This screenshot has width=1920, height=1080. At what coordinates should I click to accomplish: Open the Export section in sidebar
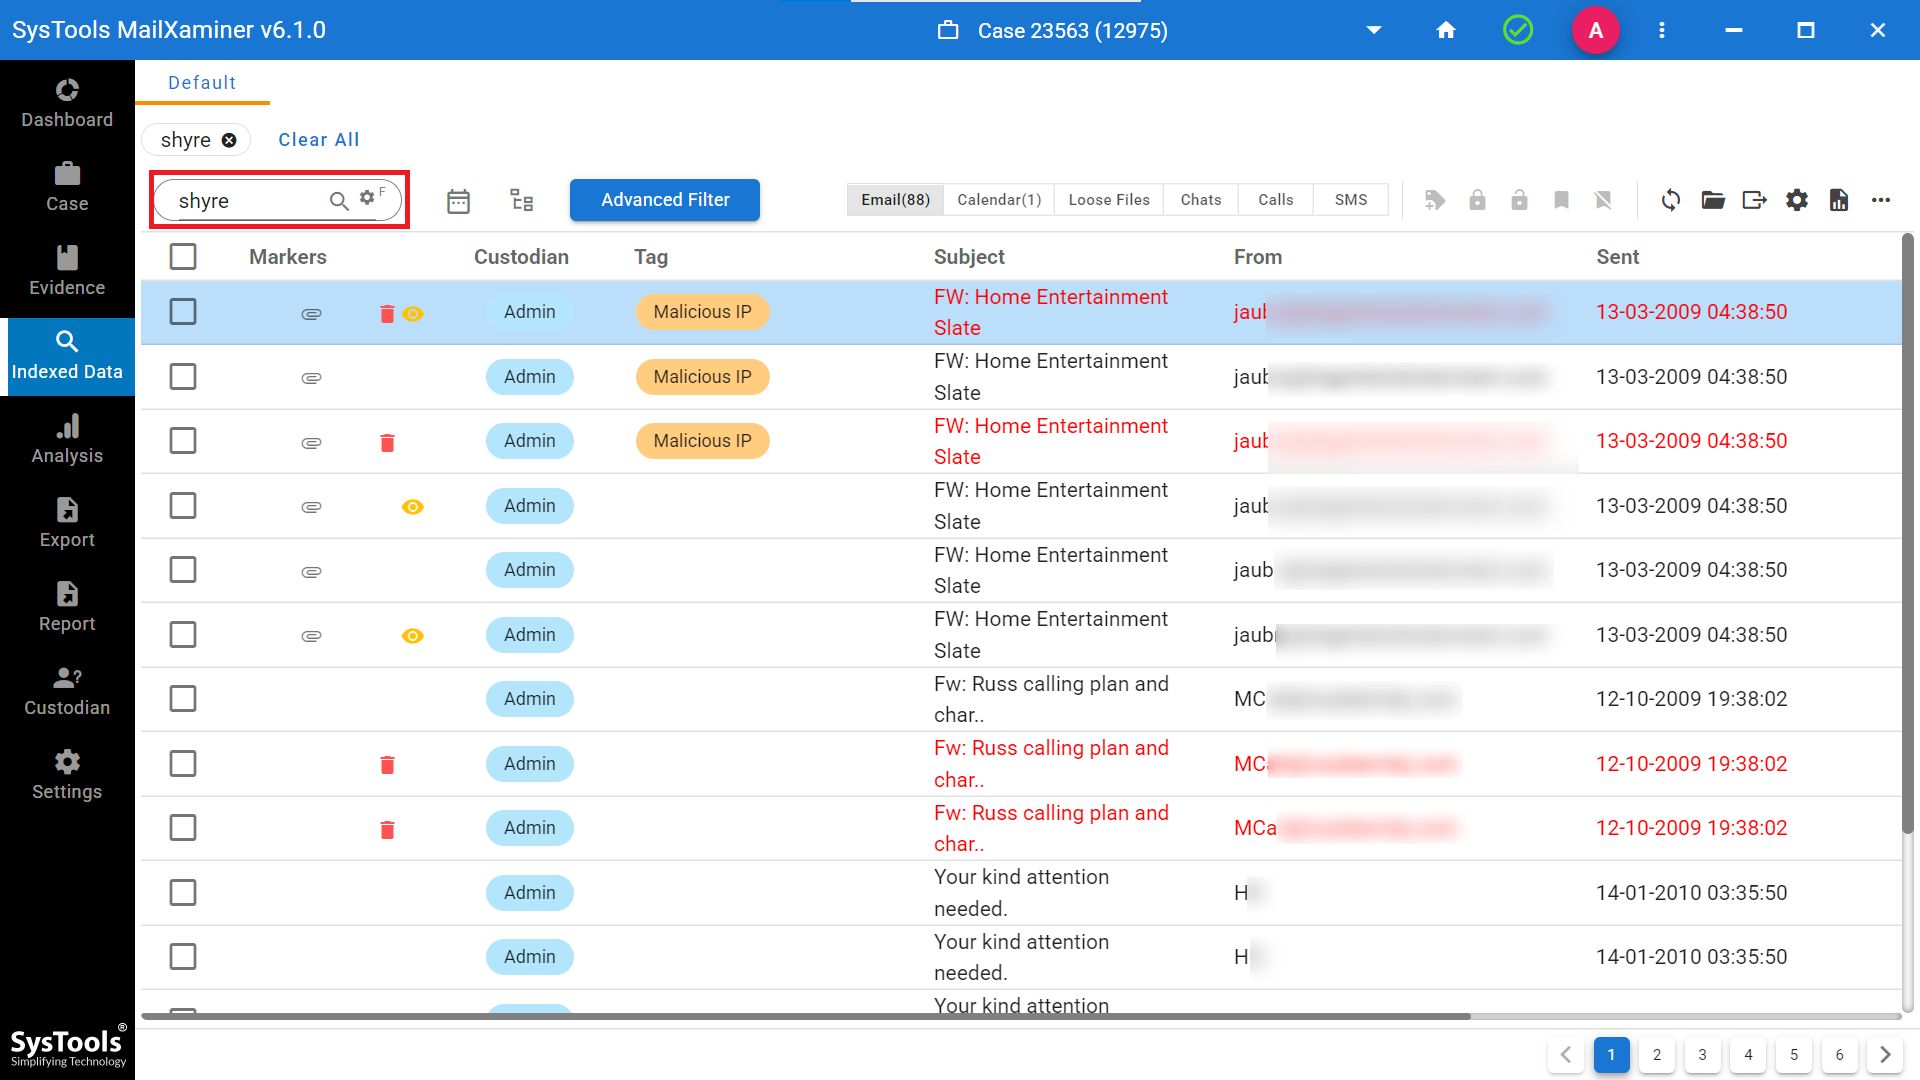coord(67,524)
